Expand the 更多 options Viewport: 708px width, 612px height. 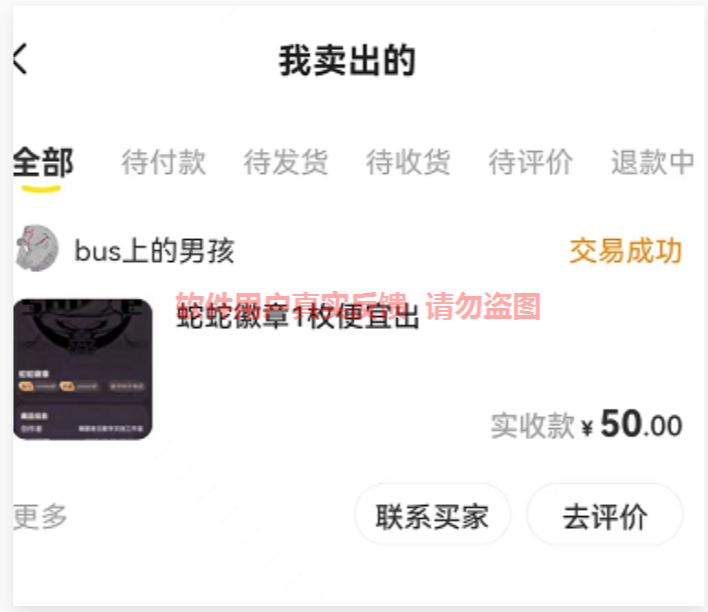tap(40, 516)
